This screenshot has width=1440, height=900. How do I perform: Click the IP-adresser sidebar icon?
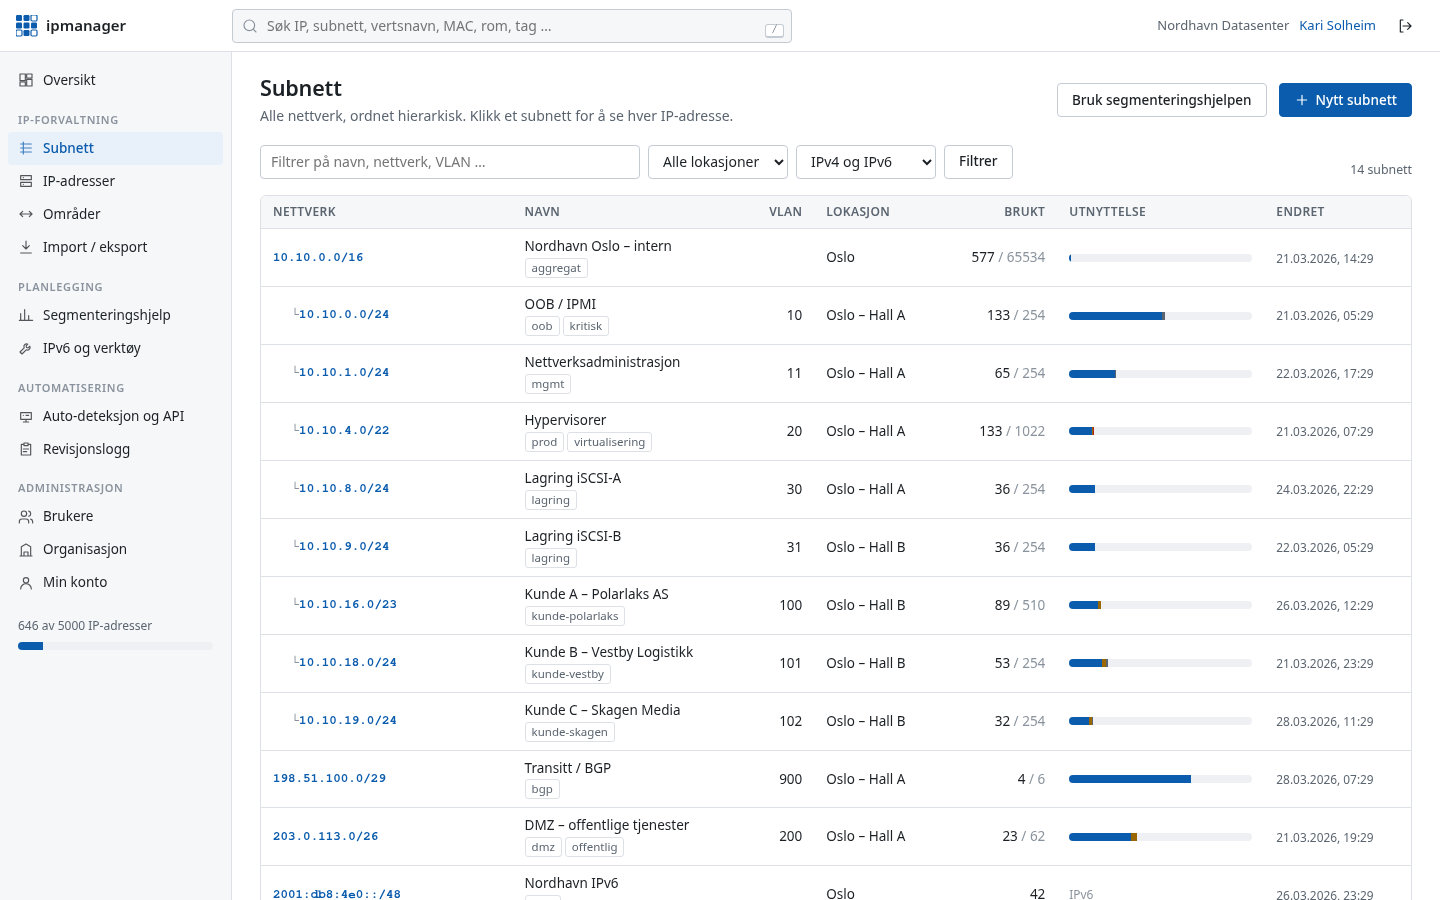pos(26,181)
